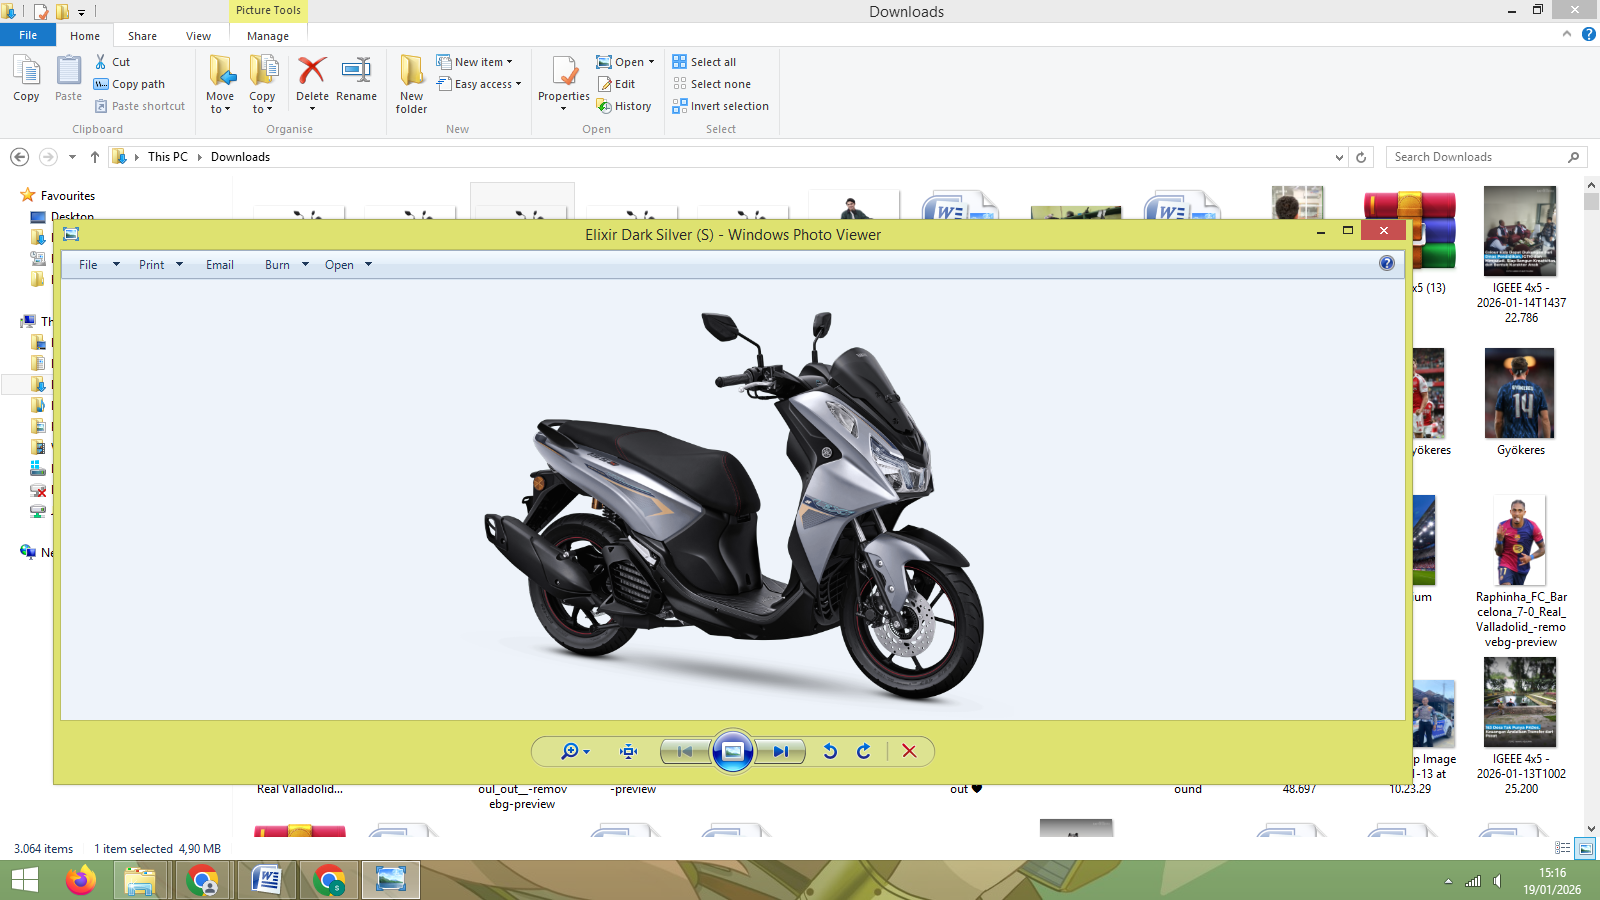
Task: Switch to large thumbnails view in the status bar
Action: 1585,848
